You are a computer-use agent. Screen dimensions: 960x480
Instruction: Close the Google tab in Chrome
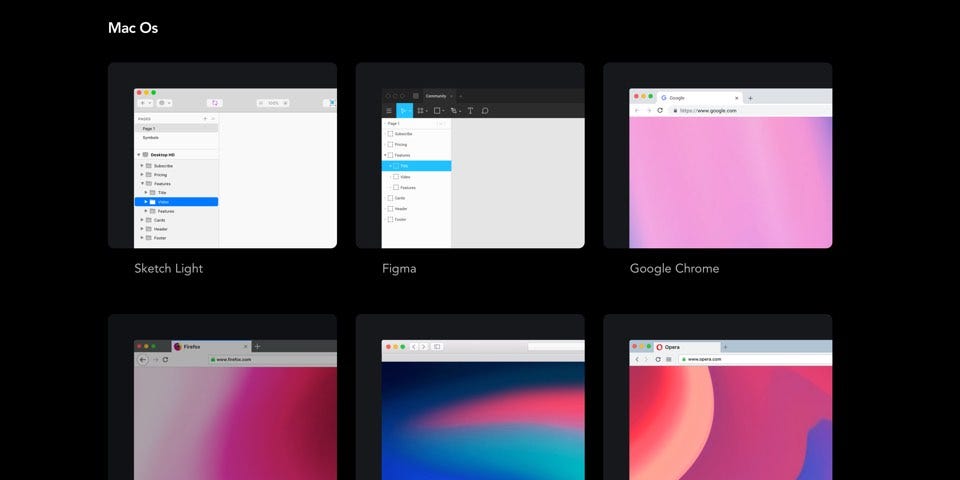[x=737, y=98]
